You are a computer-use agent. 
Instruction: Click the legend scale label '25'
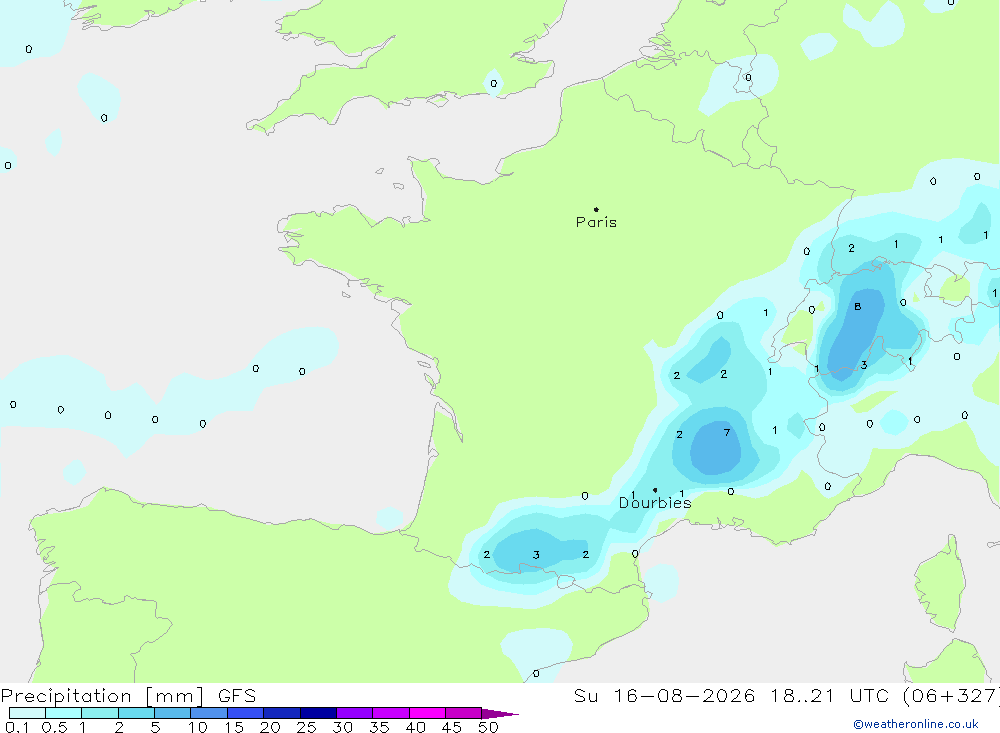point(306,727)
